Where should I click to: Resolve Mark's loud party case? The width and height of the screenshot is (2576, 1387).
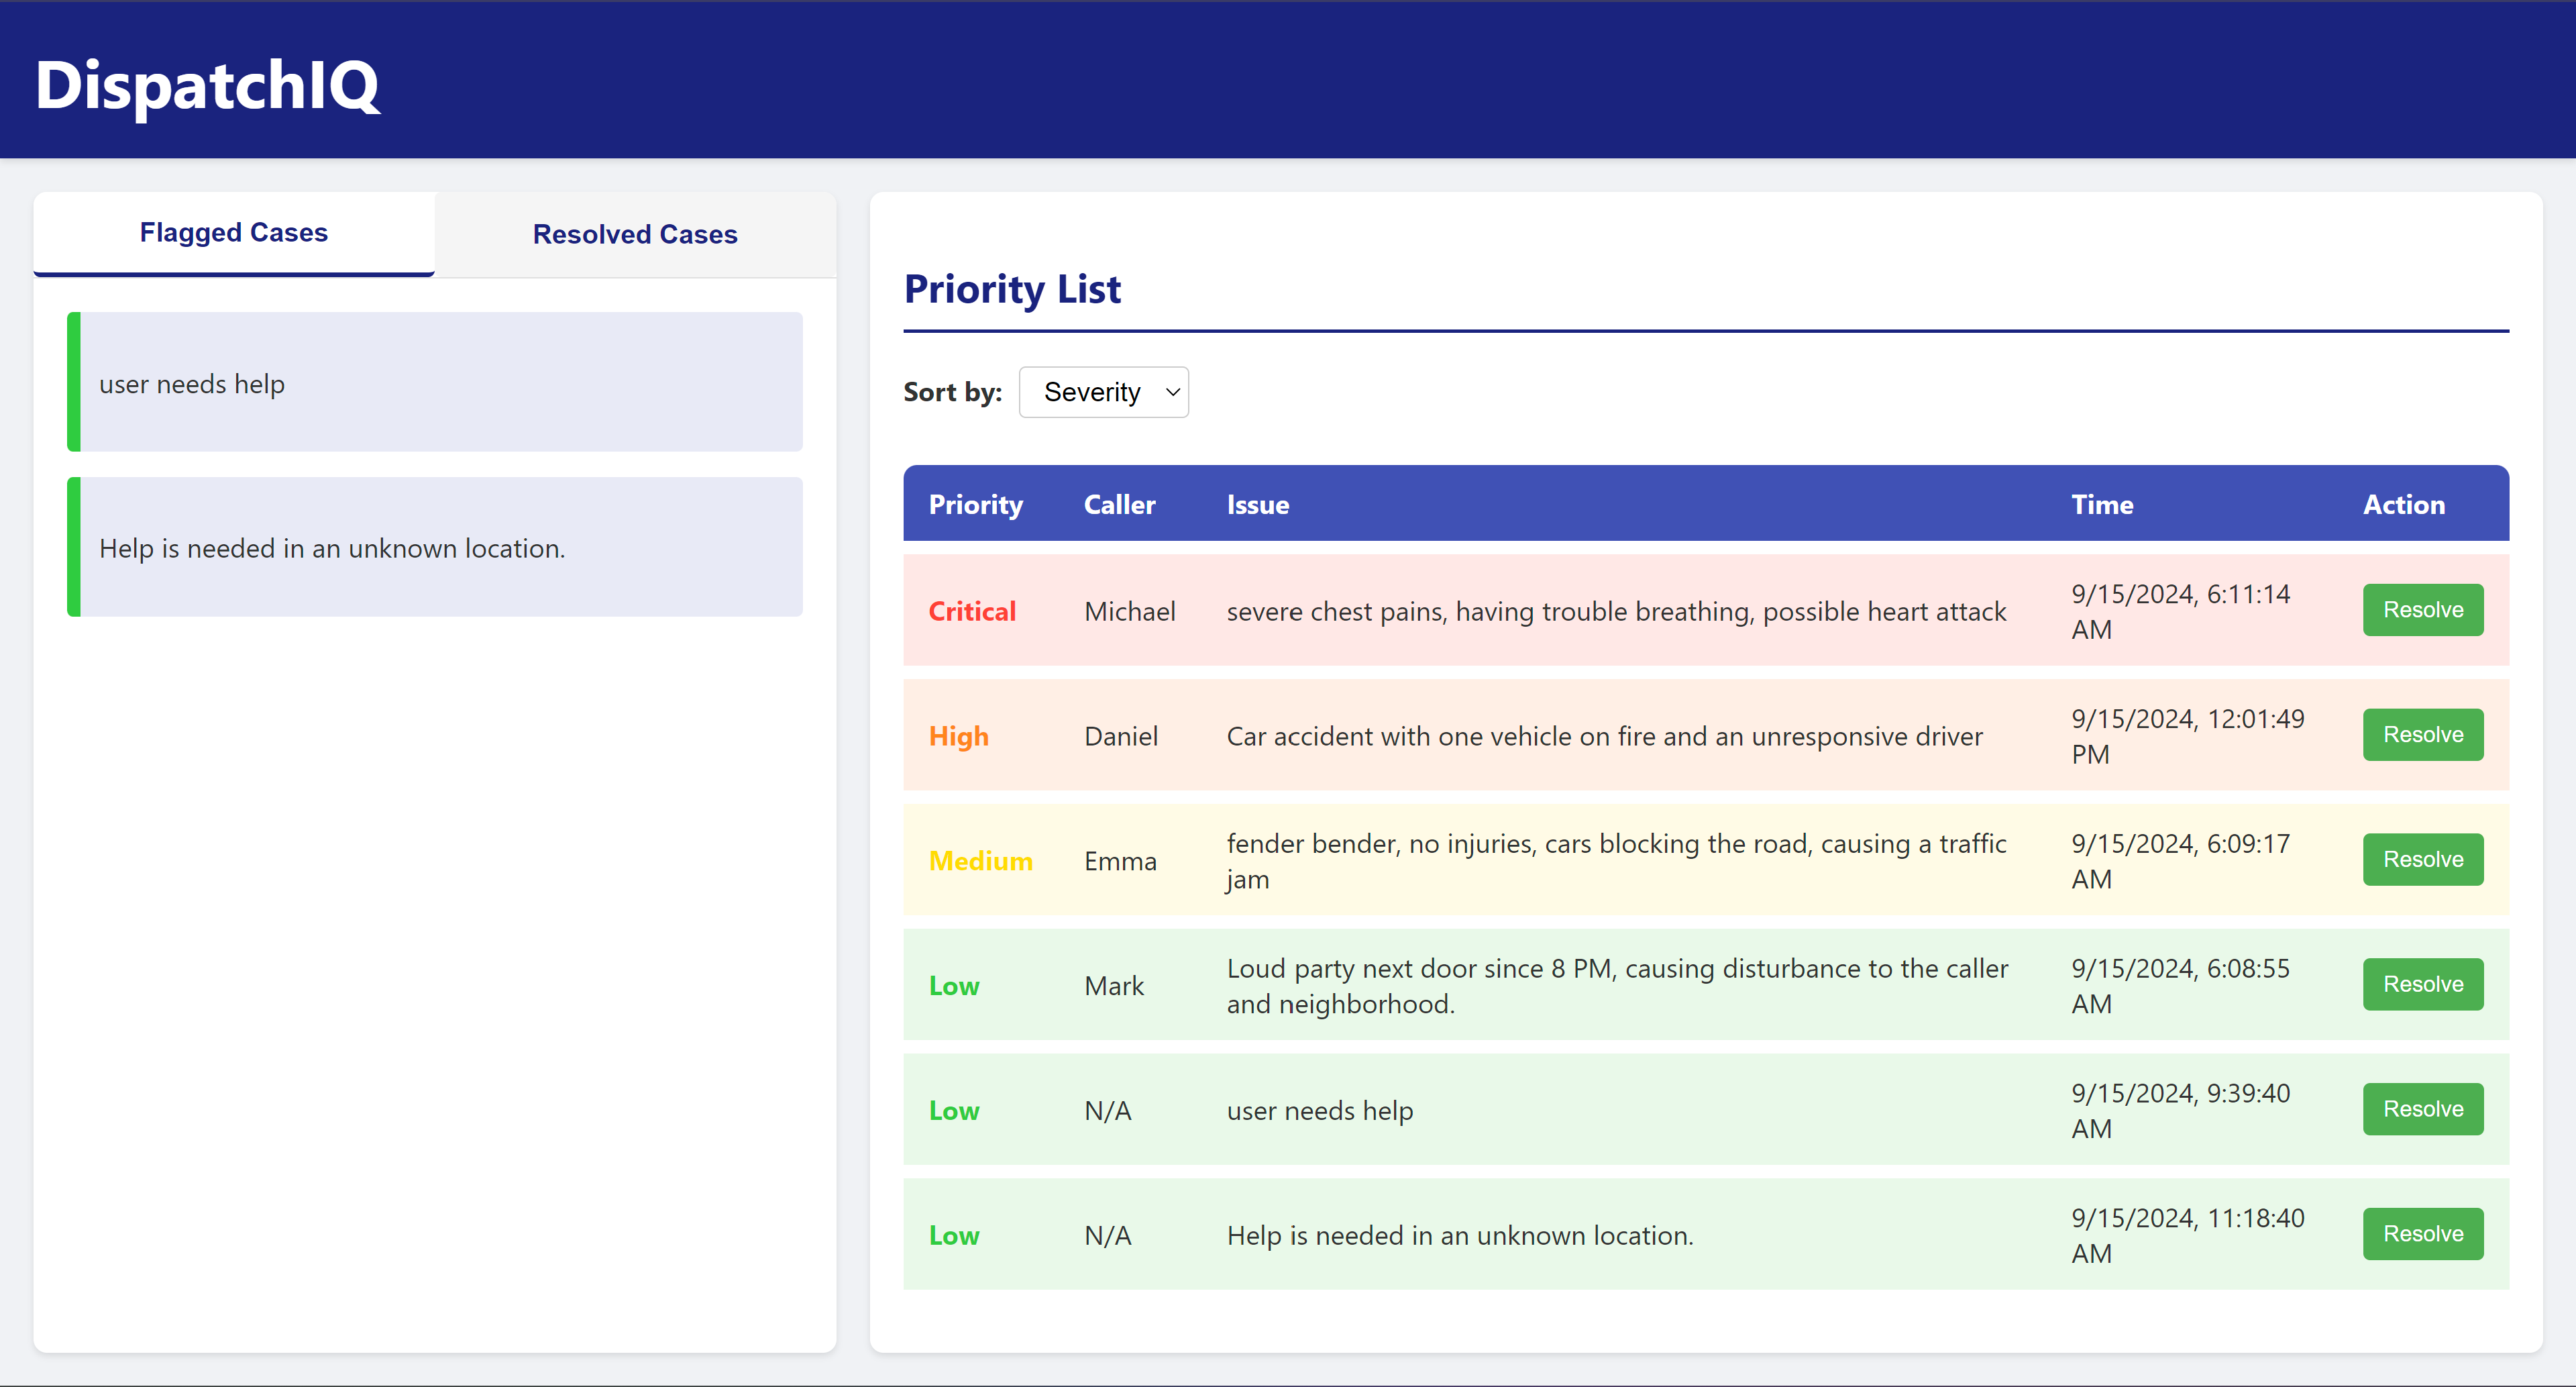tap(2422, 984)
